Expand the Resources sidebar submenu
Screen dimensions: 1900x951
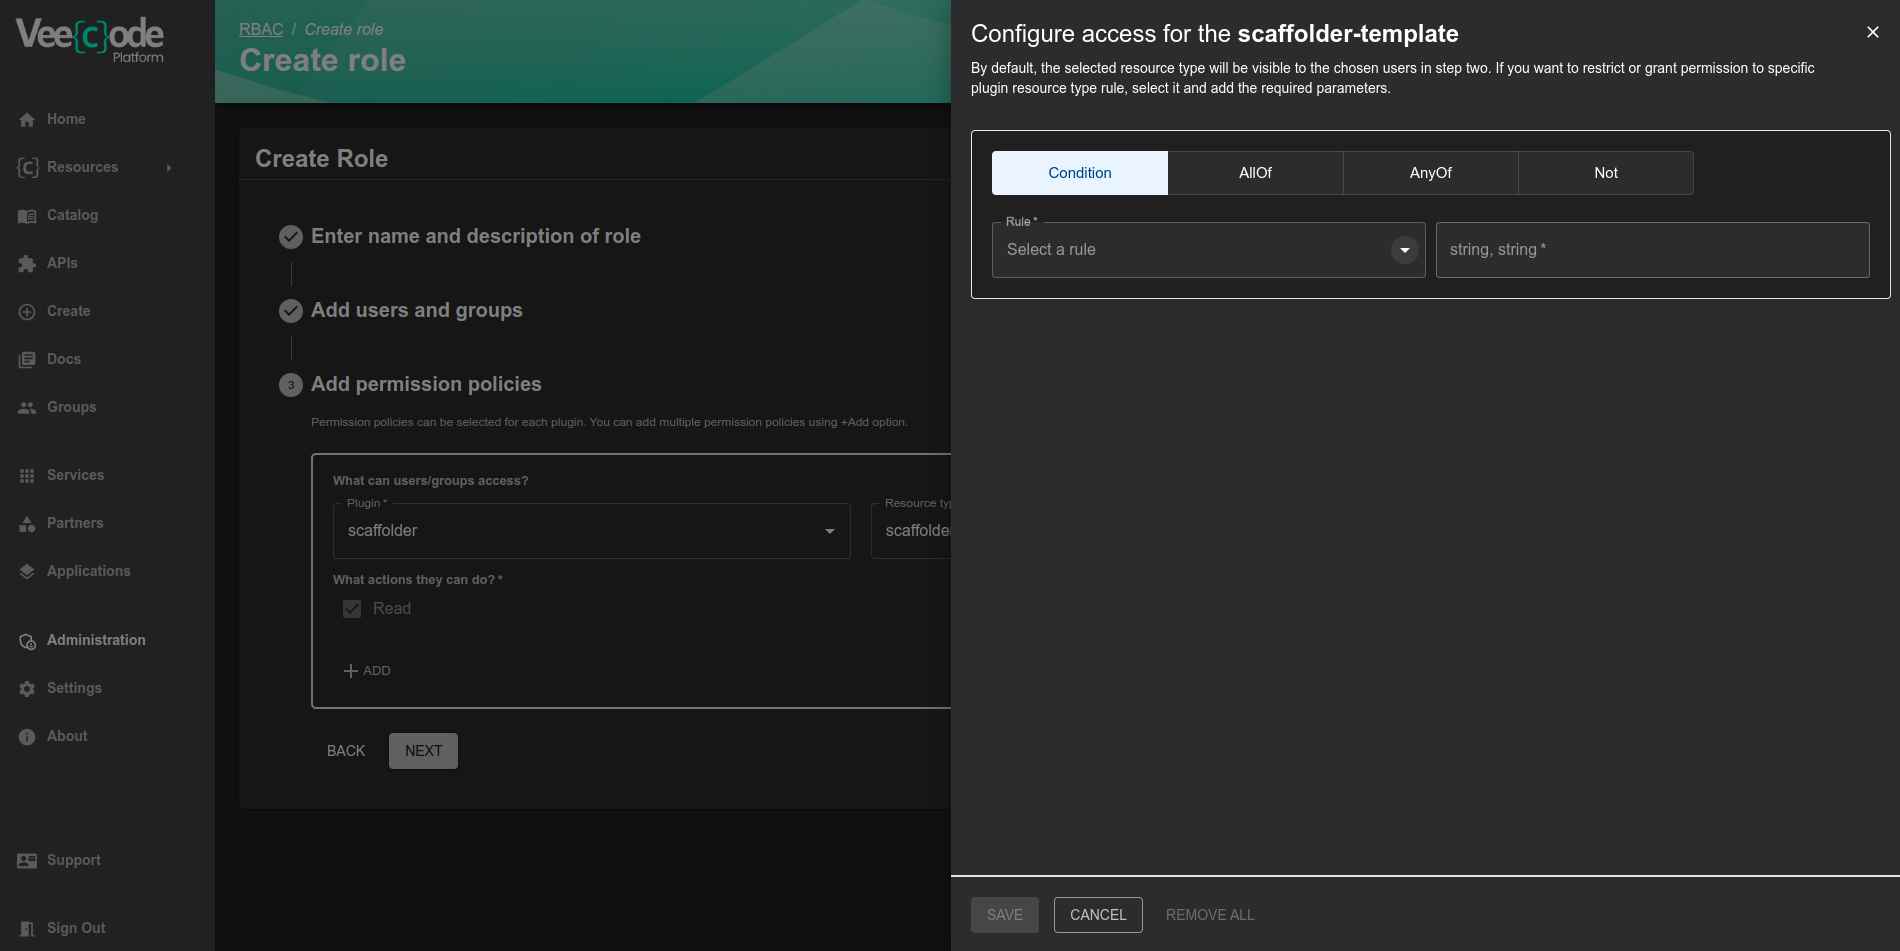pyautogui.click(x=169, y=168)
